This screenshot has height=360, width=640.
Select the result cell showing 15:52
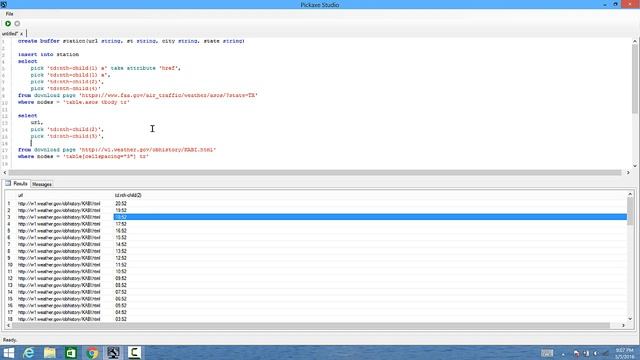(370, 238)
